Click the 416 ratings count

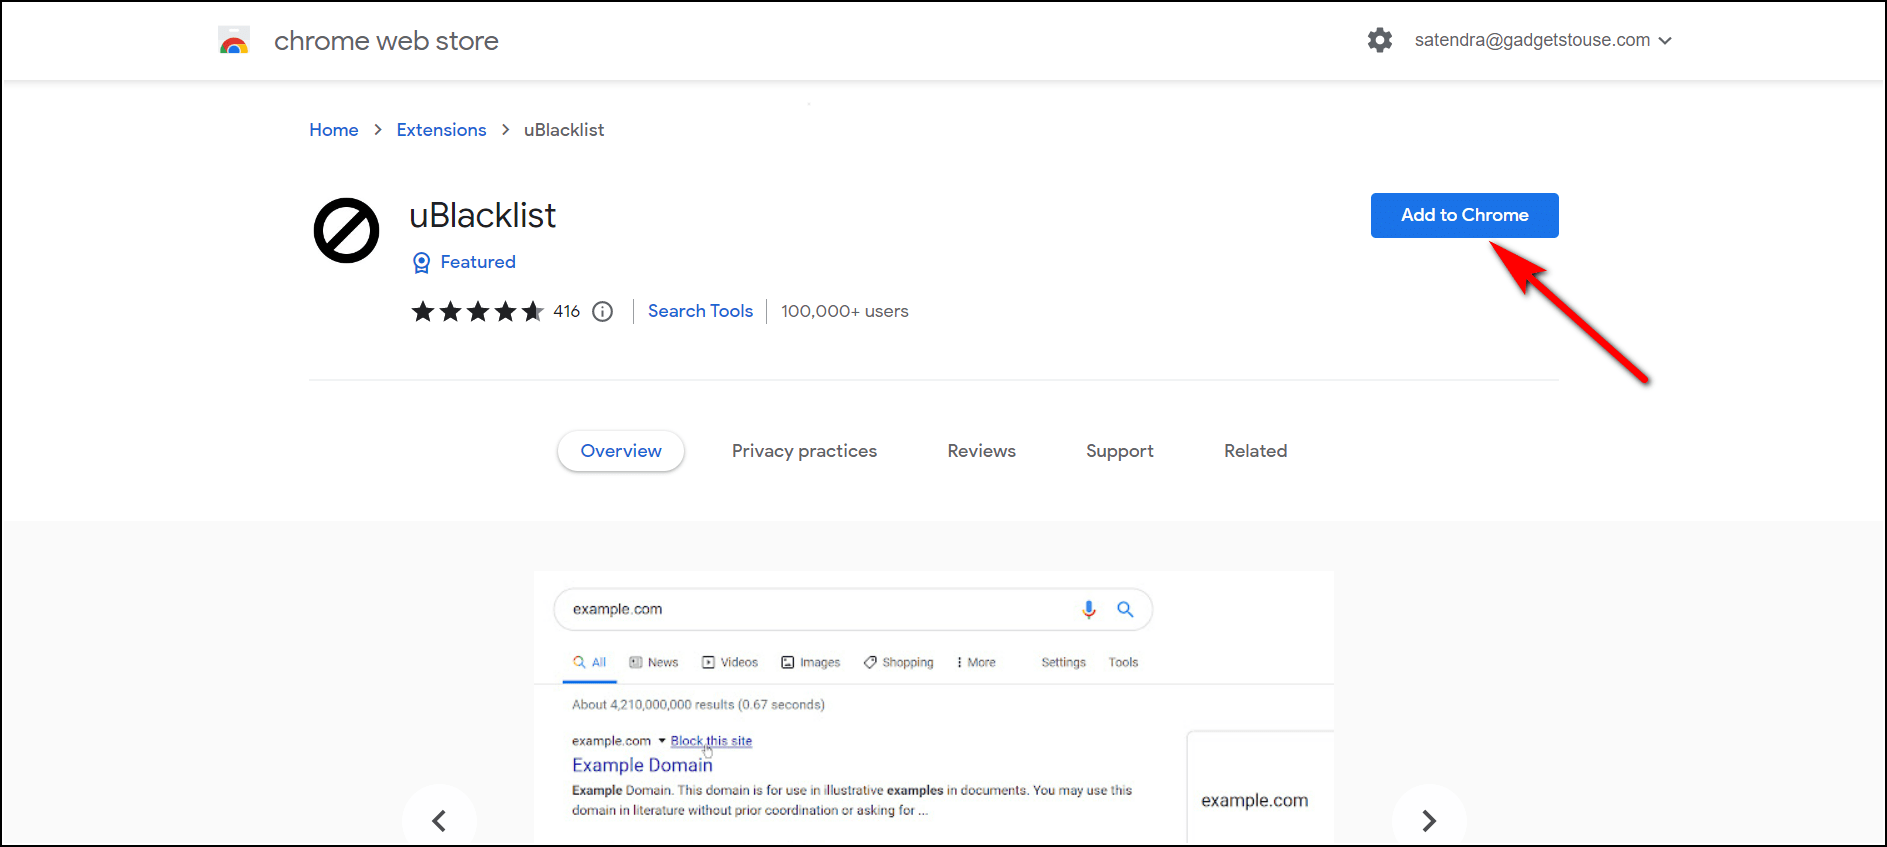pyautogui.click(x=567, y=312)
